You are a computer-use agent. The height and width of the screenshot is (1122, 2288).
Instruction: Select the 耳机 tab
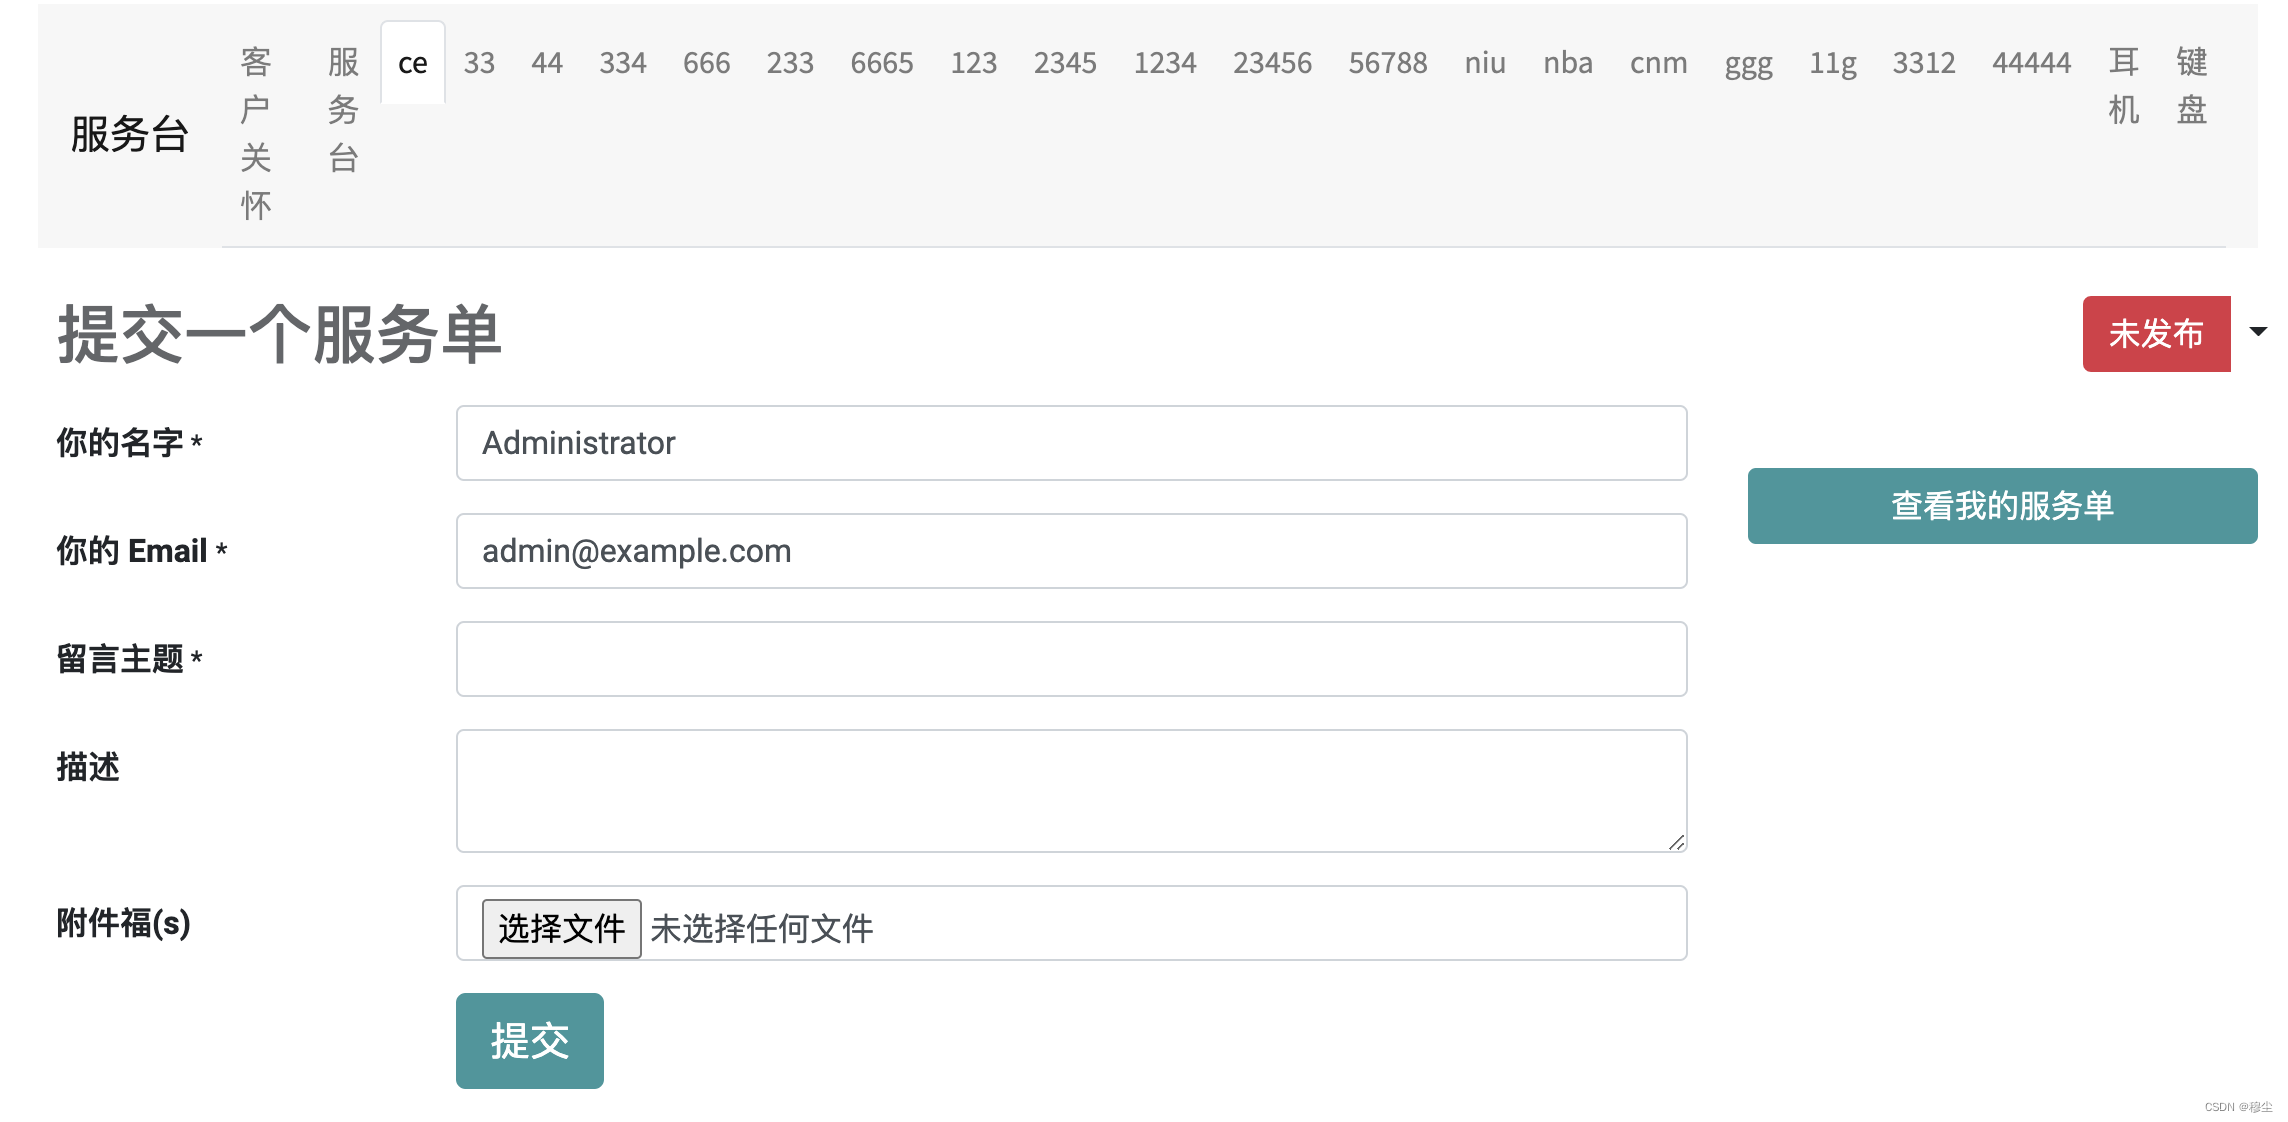pyautogui.click(x=2123, y=86)
